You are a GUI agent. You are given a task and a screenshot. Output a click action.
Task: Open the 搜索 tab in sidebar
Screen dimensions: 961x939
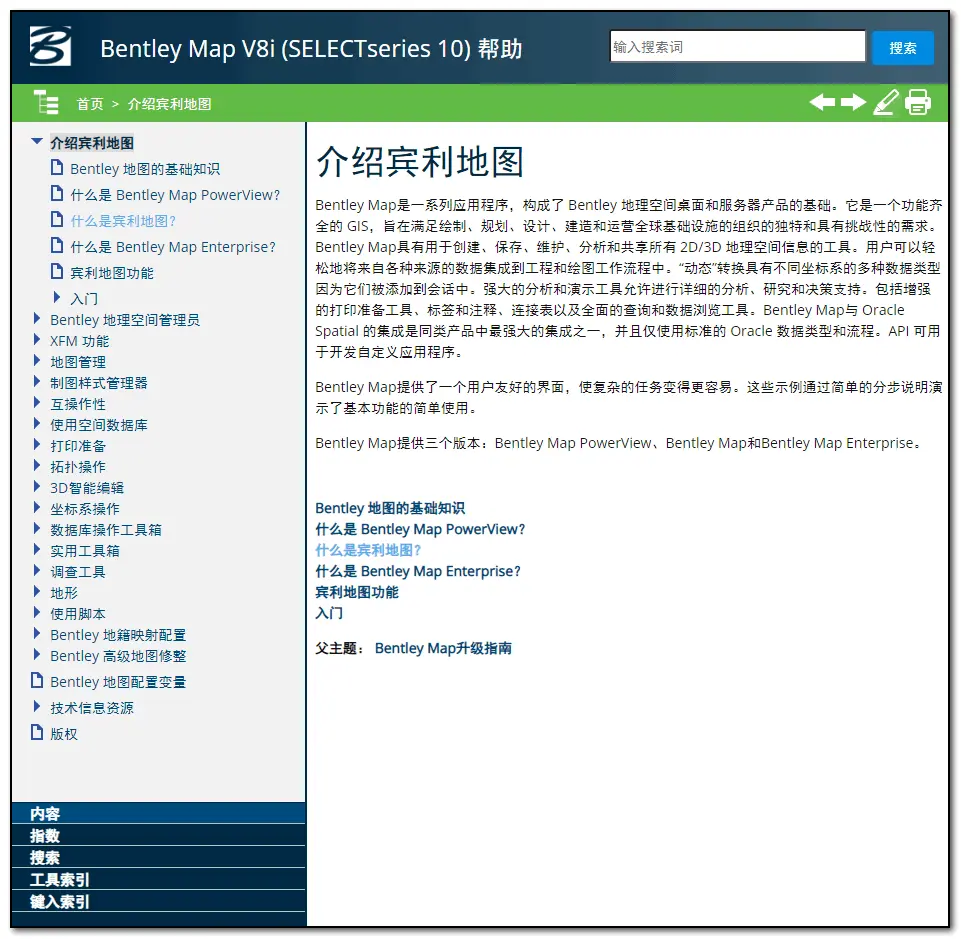click(158, 857)
